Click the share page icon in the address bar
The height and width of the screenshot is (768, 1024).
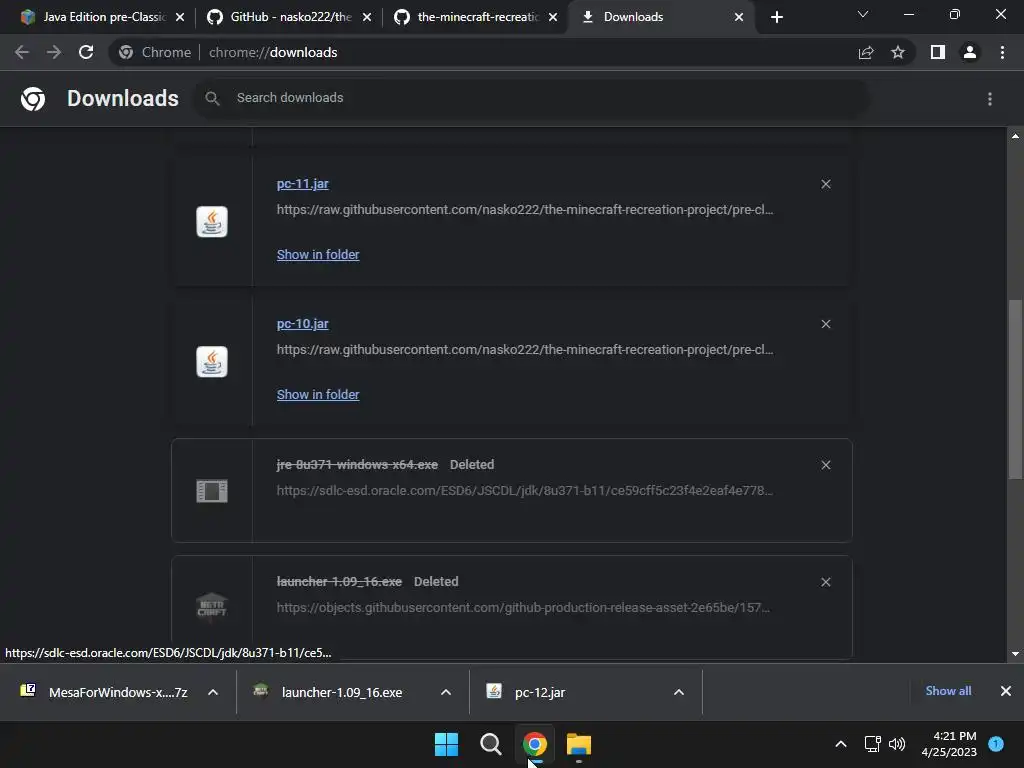click(866, 52)
